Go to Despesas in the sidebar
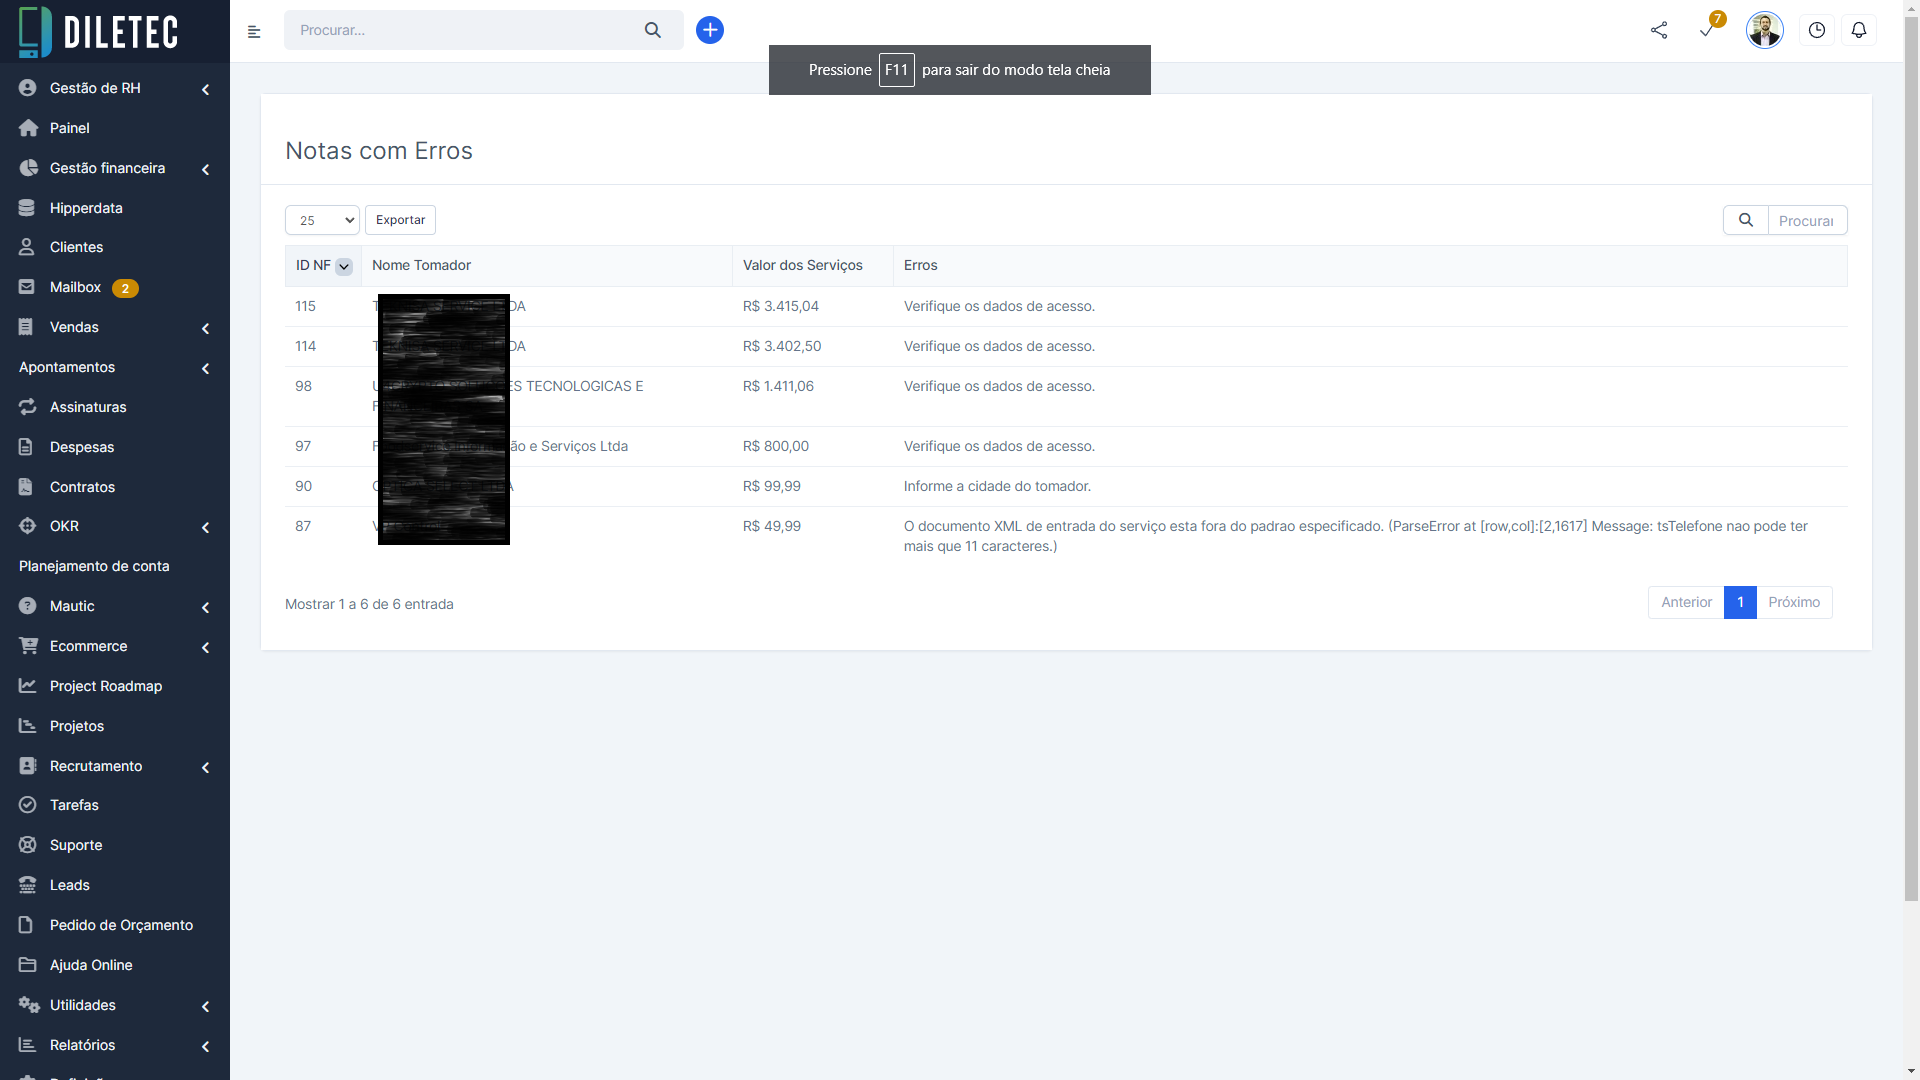 [x=82, y=447]
